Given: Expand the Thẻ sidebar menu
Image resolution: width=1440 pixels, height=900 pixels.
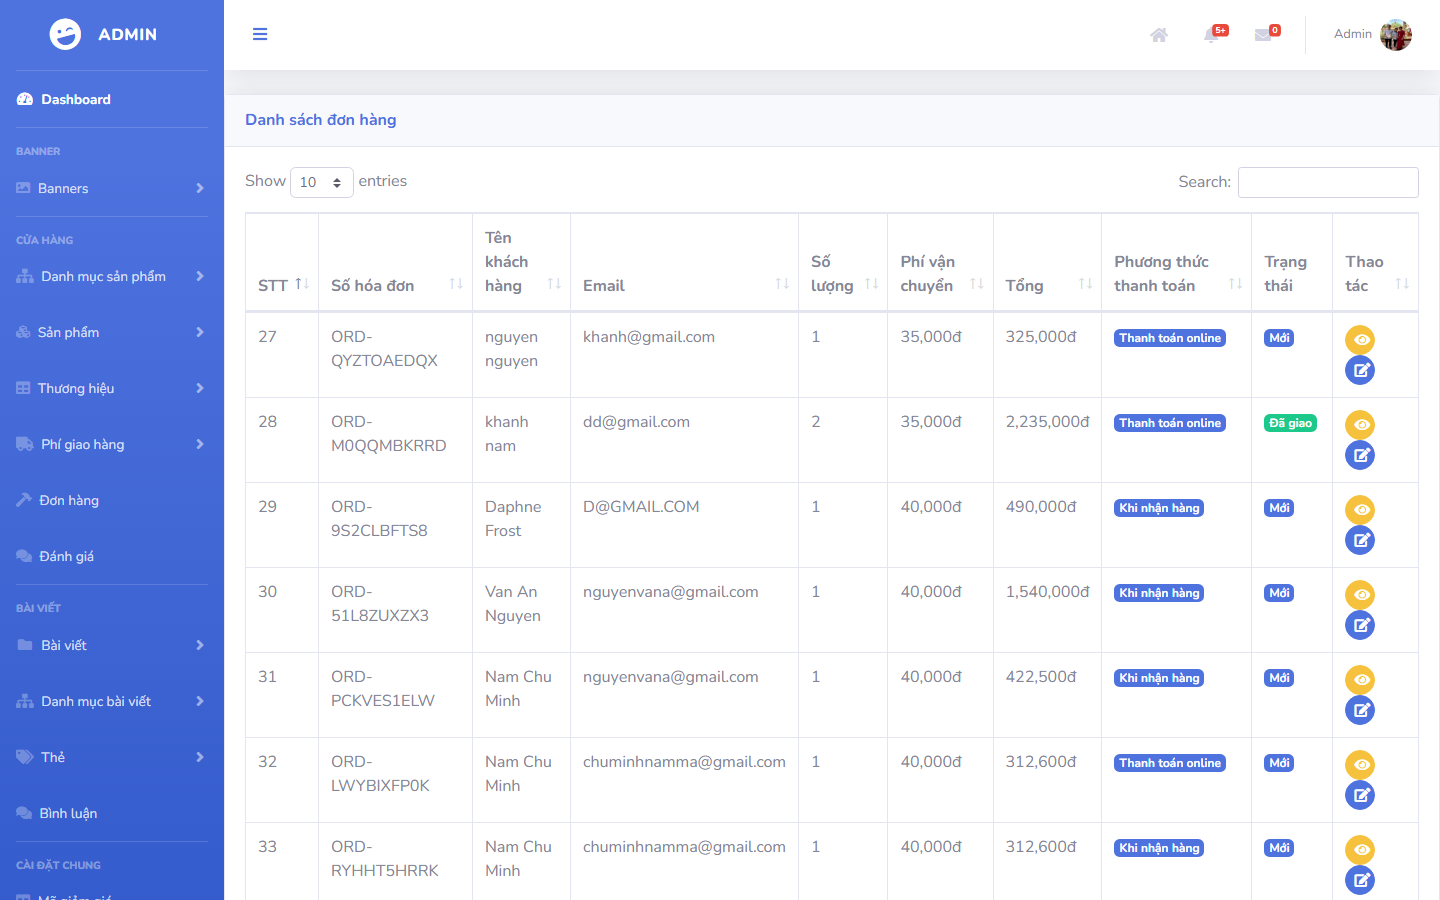Looking at the screenshot, I should [x=112, y=757].
